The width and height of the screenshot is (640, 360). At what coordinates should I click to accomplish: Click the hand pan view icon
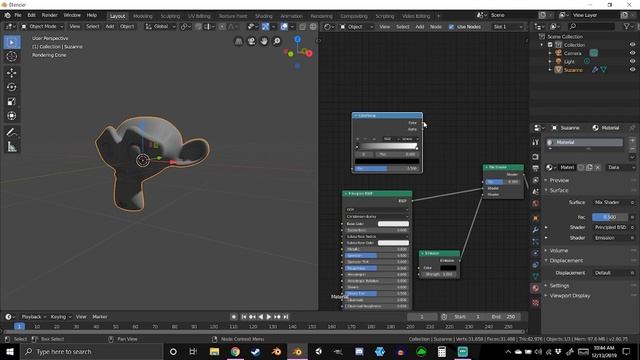[264, 41]
